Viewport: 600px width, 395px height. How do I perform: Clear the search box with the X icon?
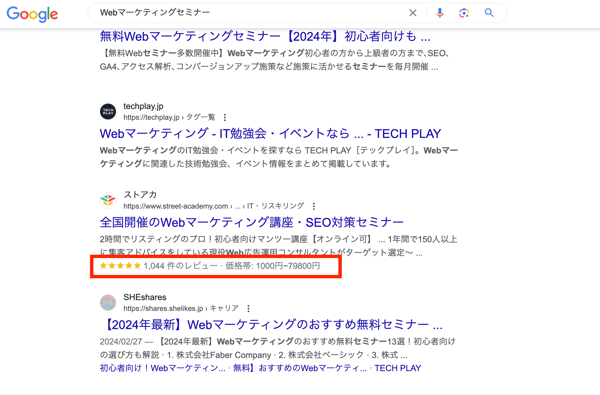412,13
